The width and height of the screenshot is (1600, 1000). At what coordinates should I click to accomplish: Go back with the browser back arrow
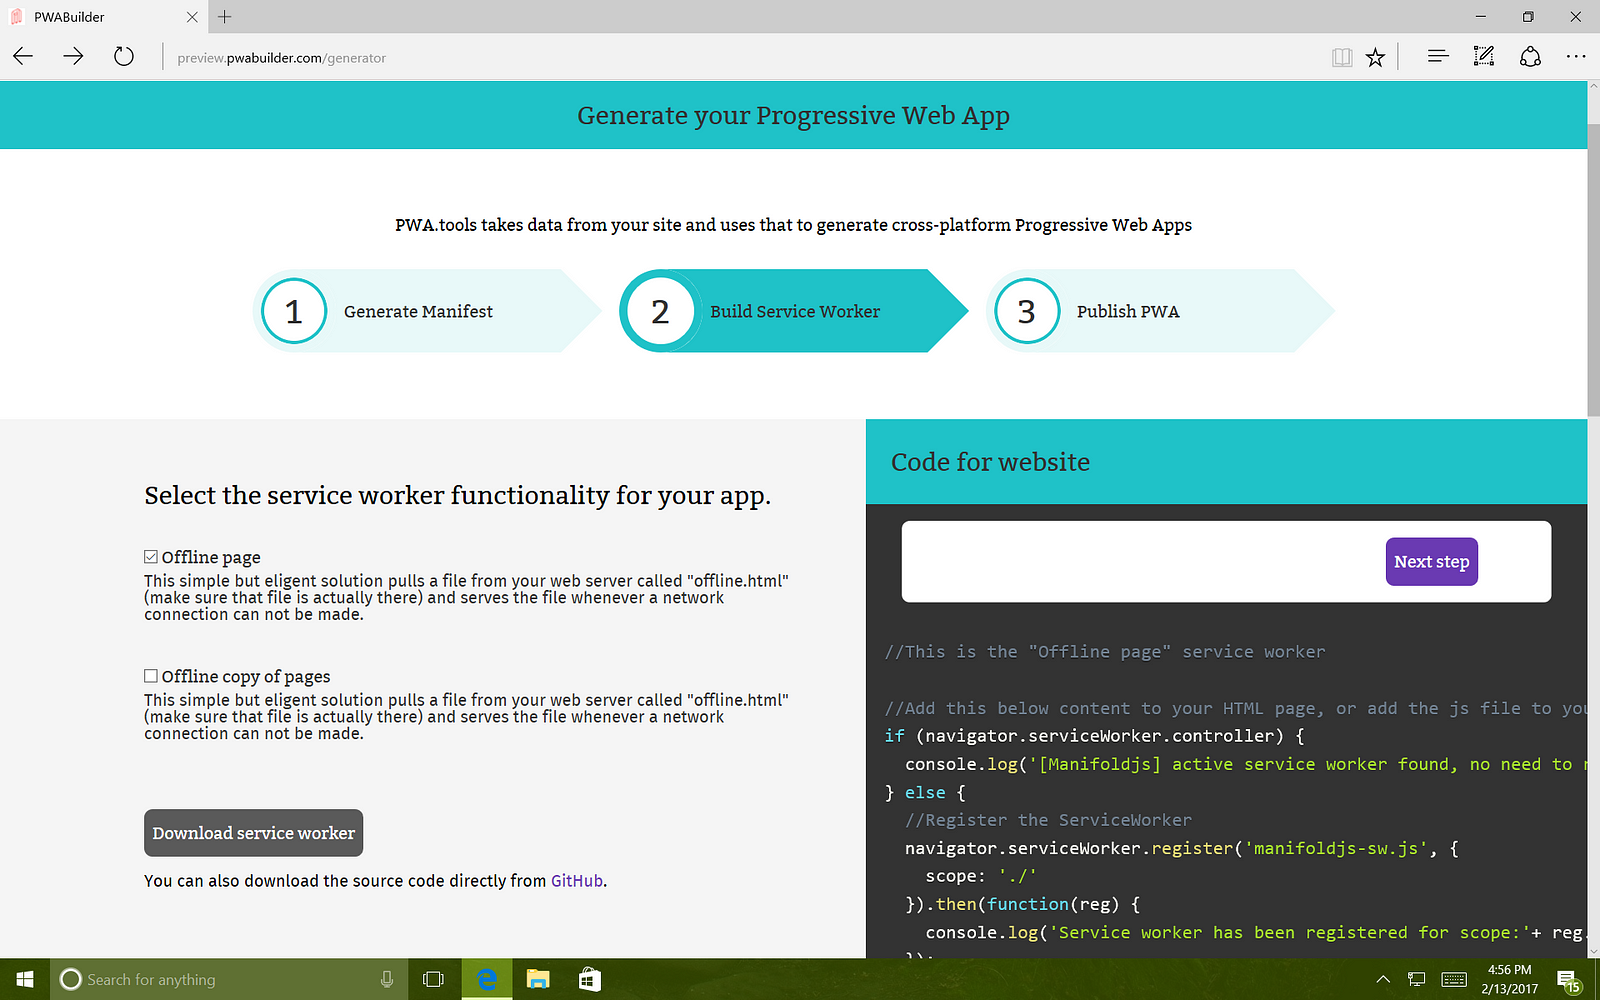click(23, 57)
